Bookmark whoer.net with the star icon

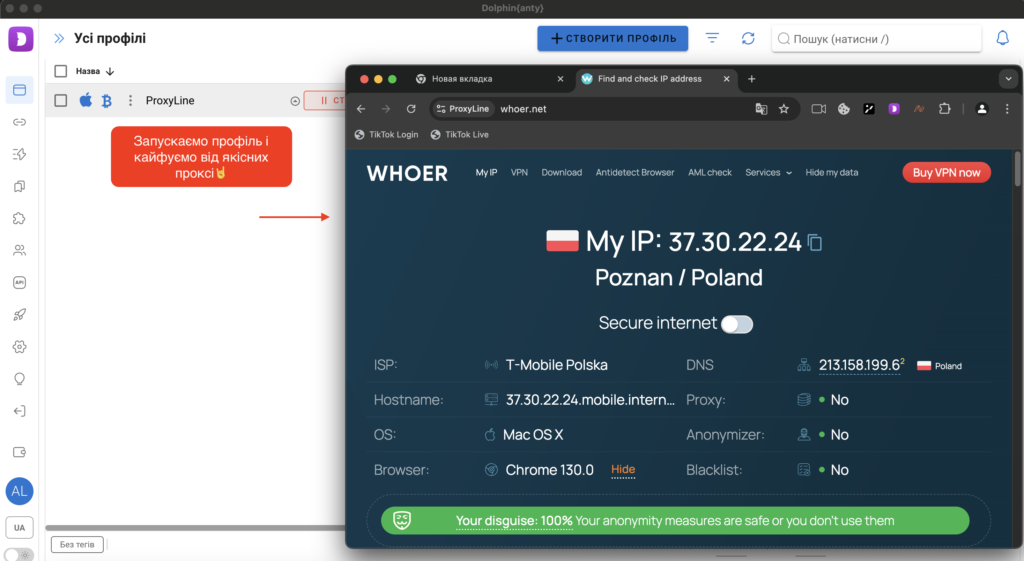784,109
